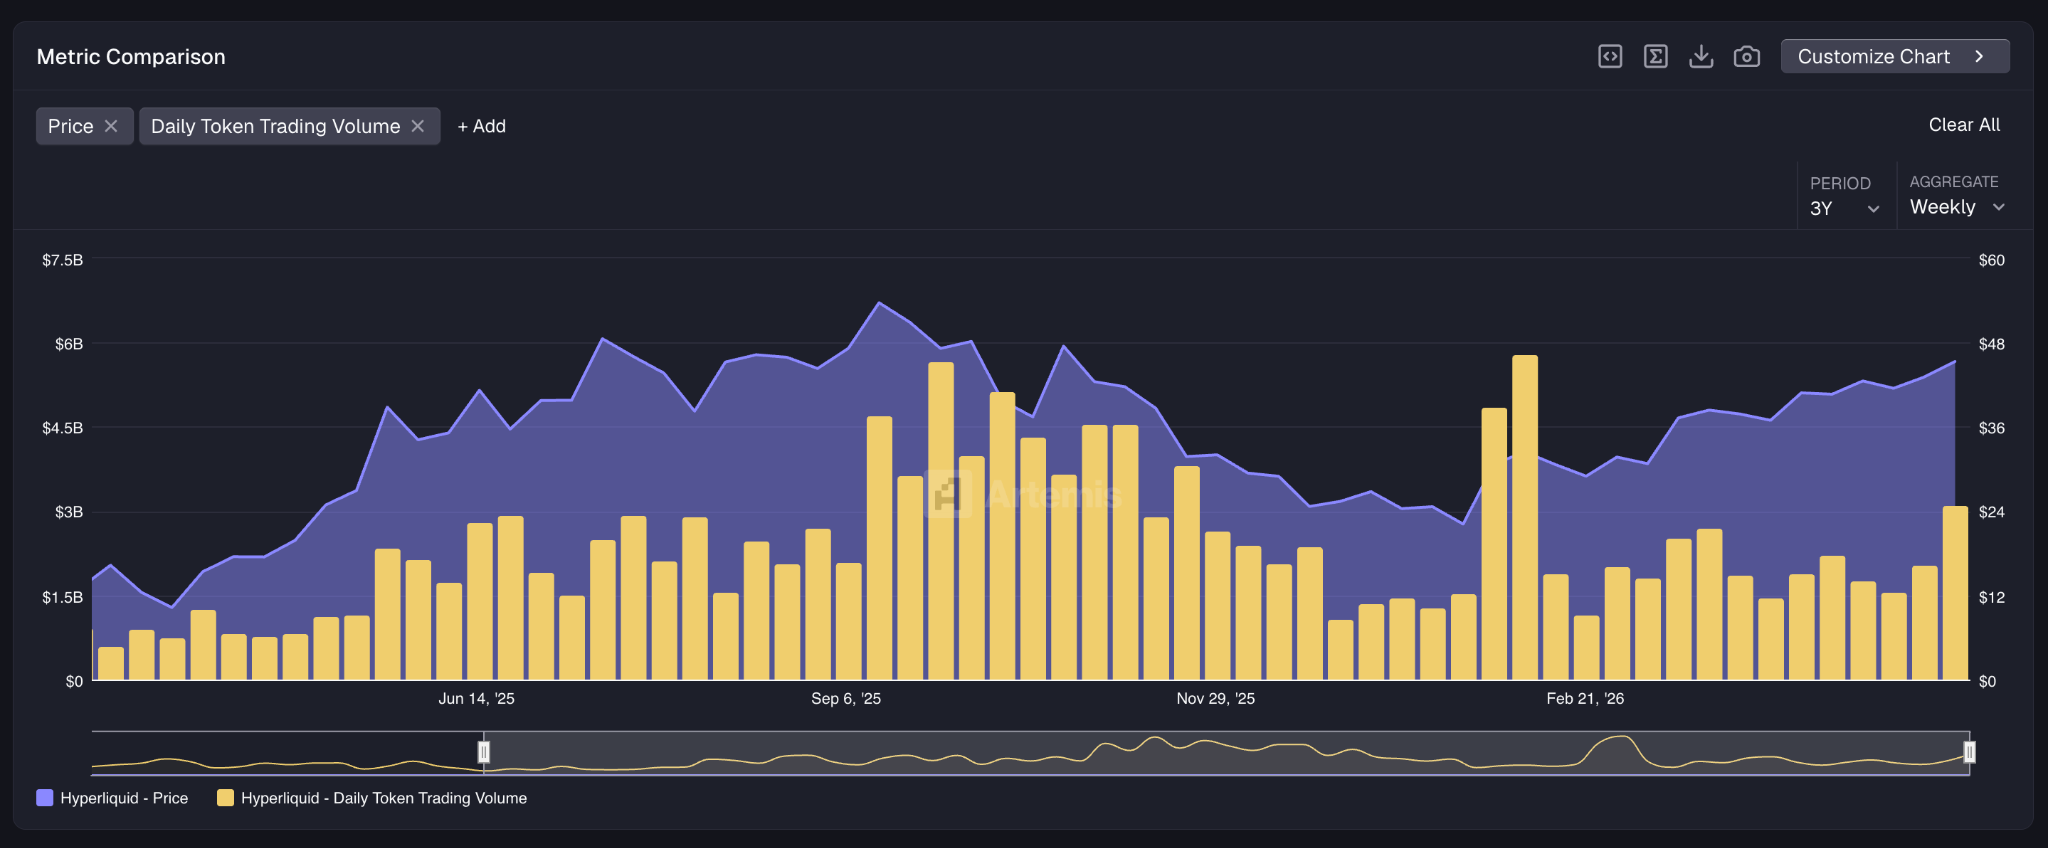The height and width of the screenshot is (848, 2048).
Task: Open the Customize Chart panel
Action: point(1895,56)
